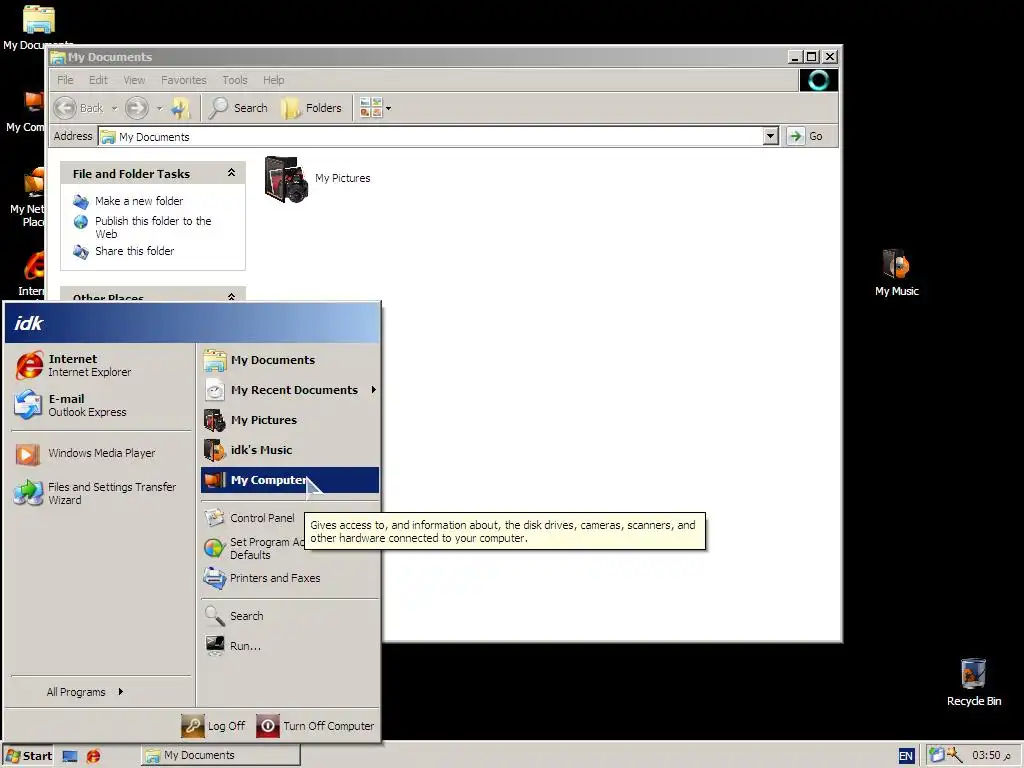Open idk's Music folder

coord(289,450)
